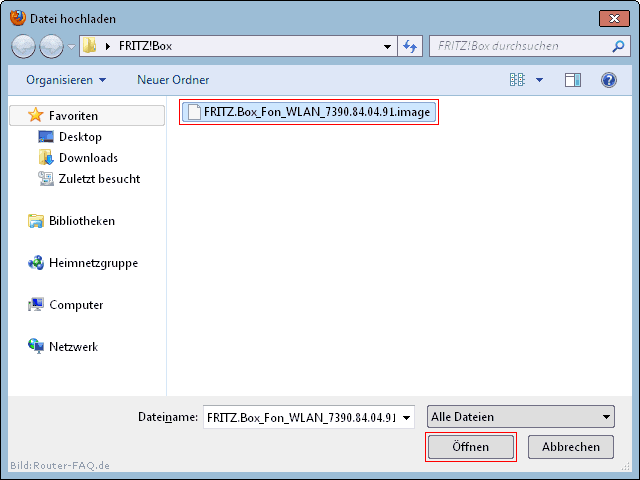The height and width of the screenshot is (480, 640).
Task: Select Computer in the navigation pane
Action: (x=76, y=305)
